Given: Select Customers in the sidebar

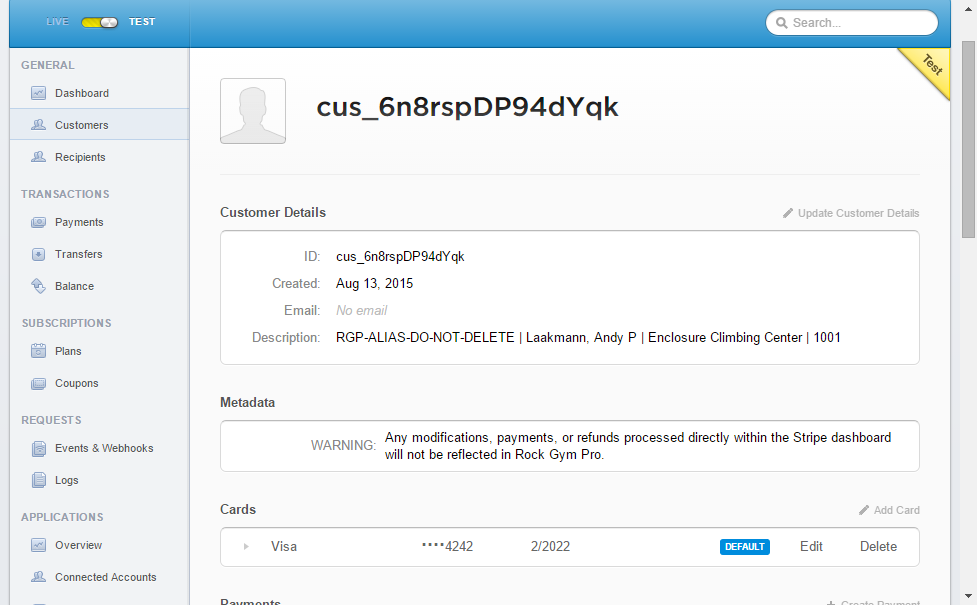Looking at the screenshot, I should [82, 125].
